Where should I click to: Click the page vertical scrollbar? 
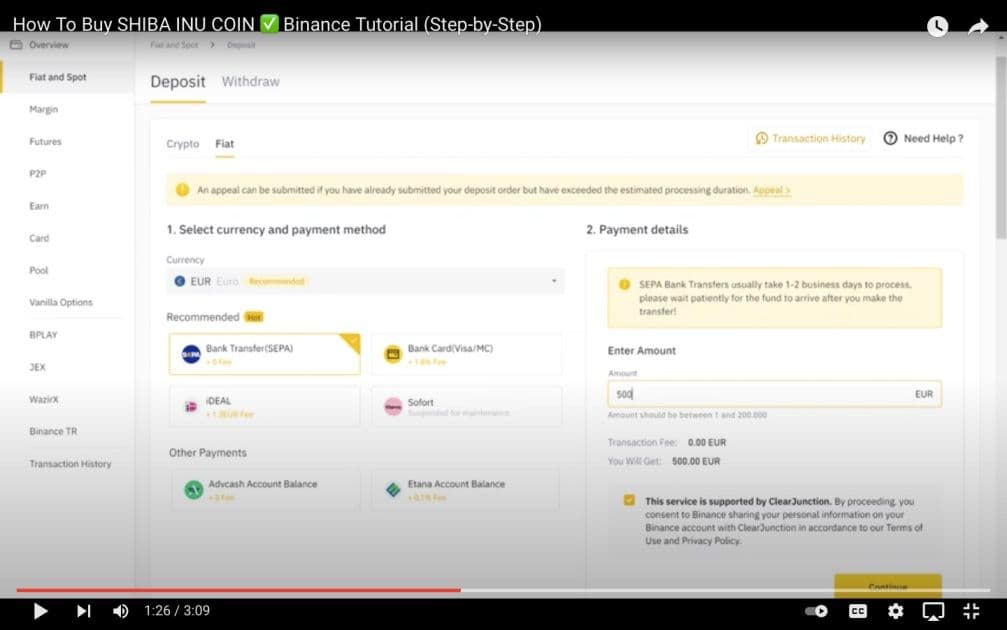pyautogui.click(x=1001, y=148)
